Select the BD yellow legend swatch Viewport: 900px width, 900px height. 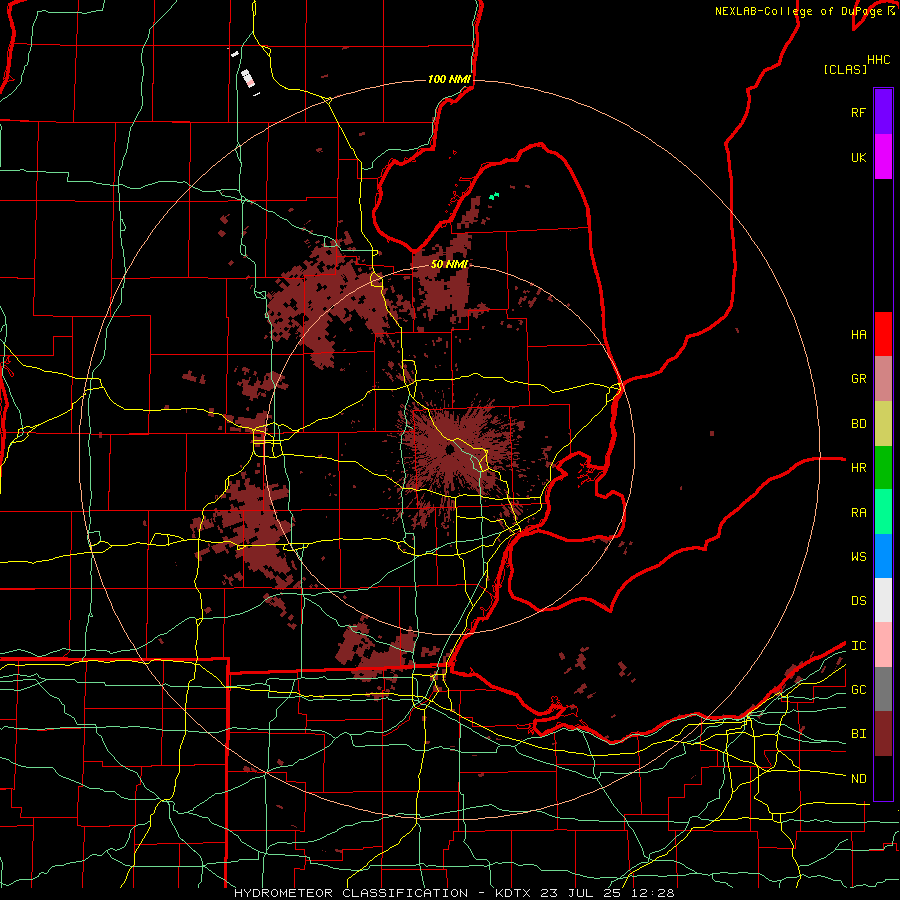tap(883, 424)
